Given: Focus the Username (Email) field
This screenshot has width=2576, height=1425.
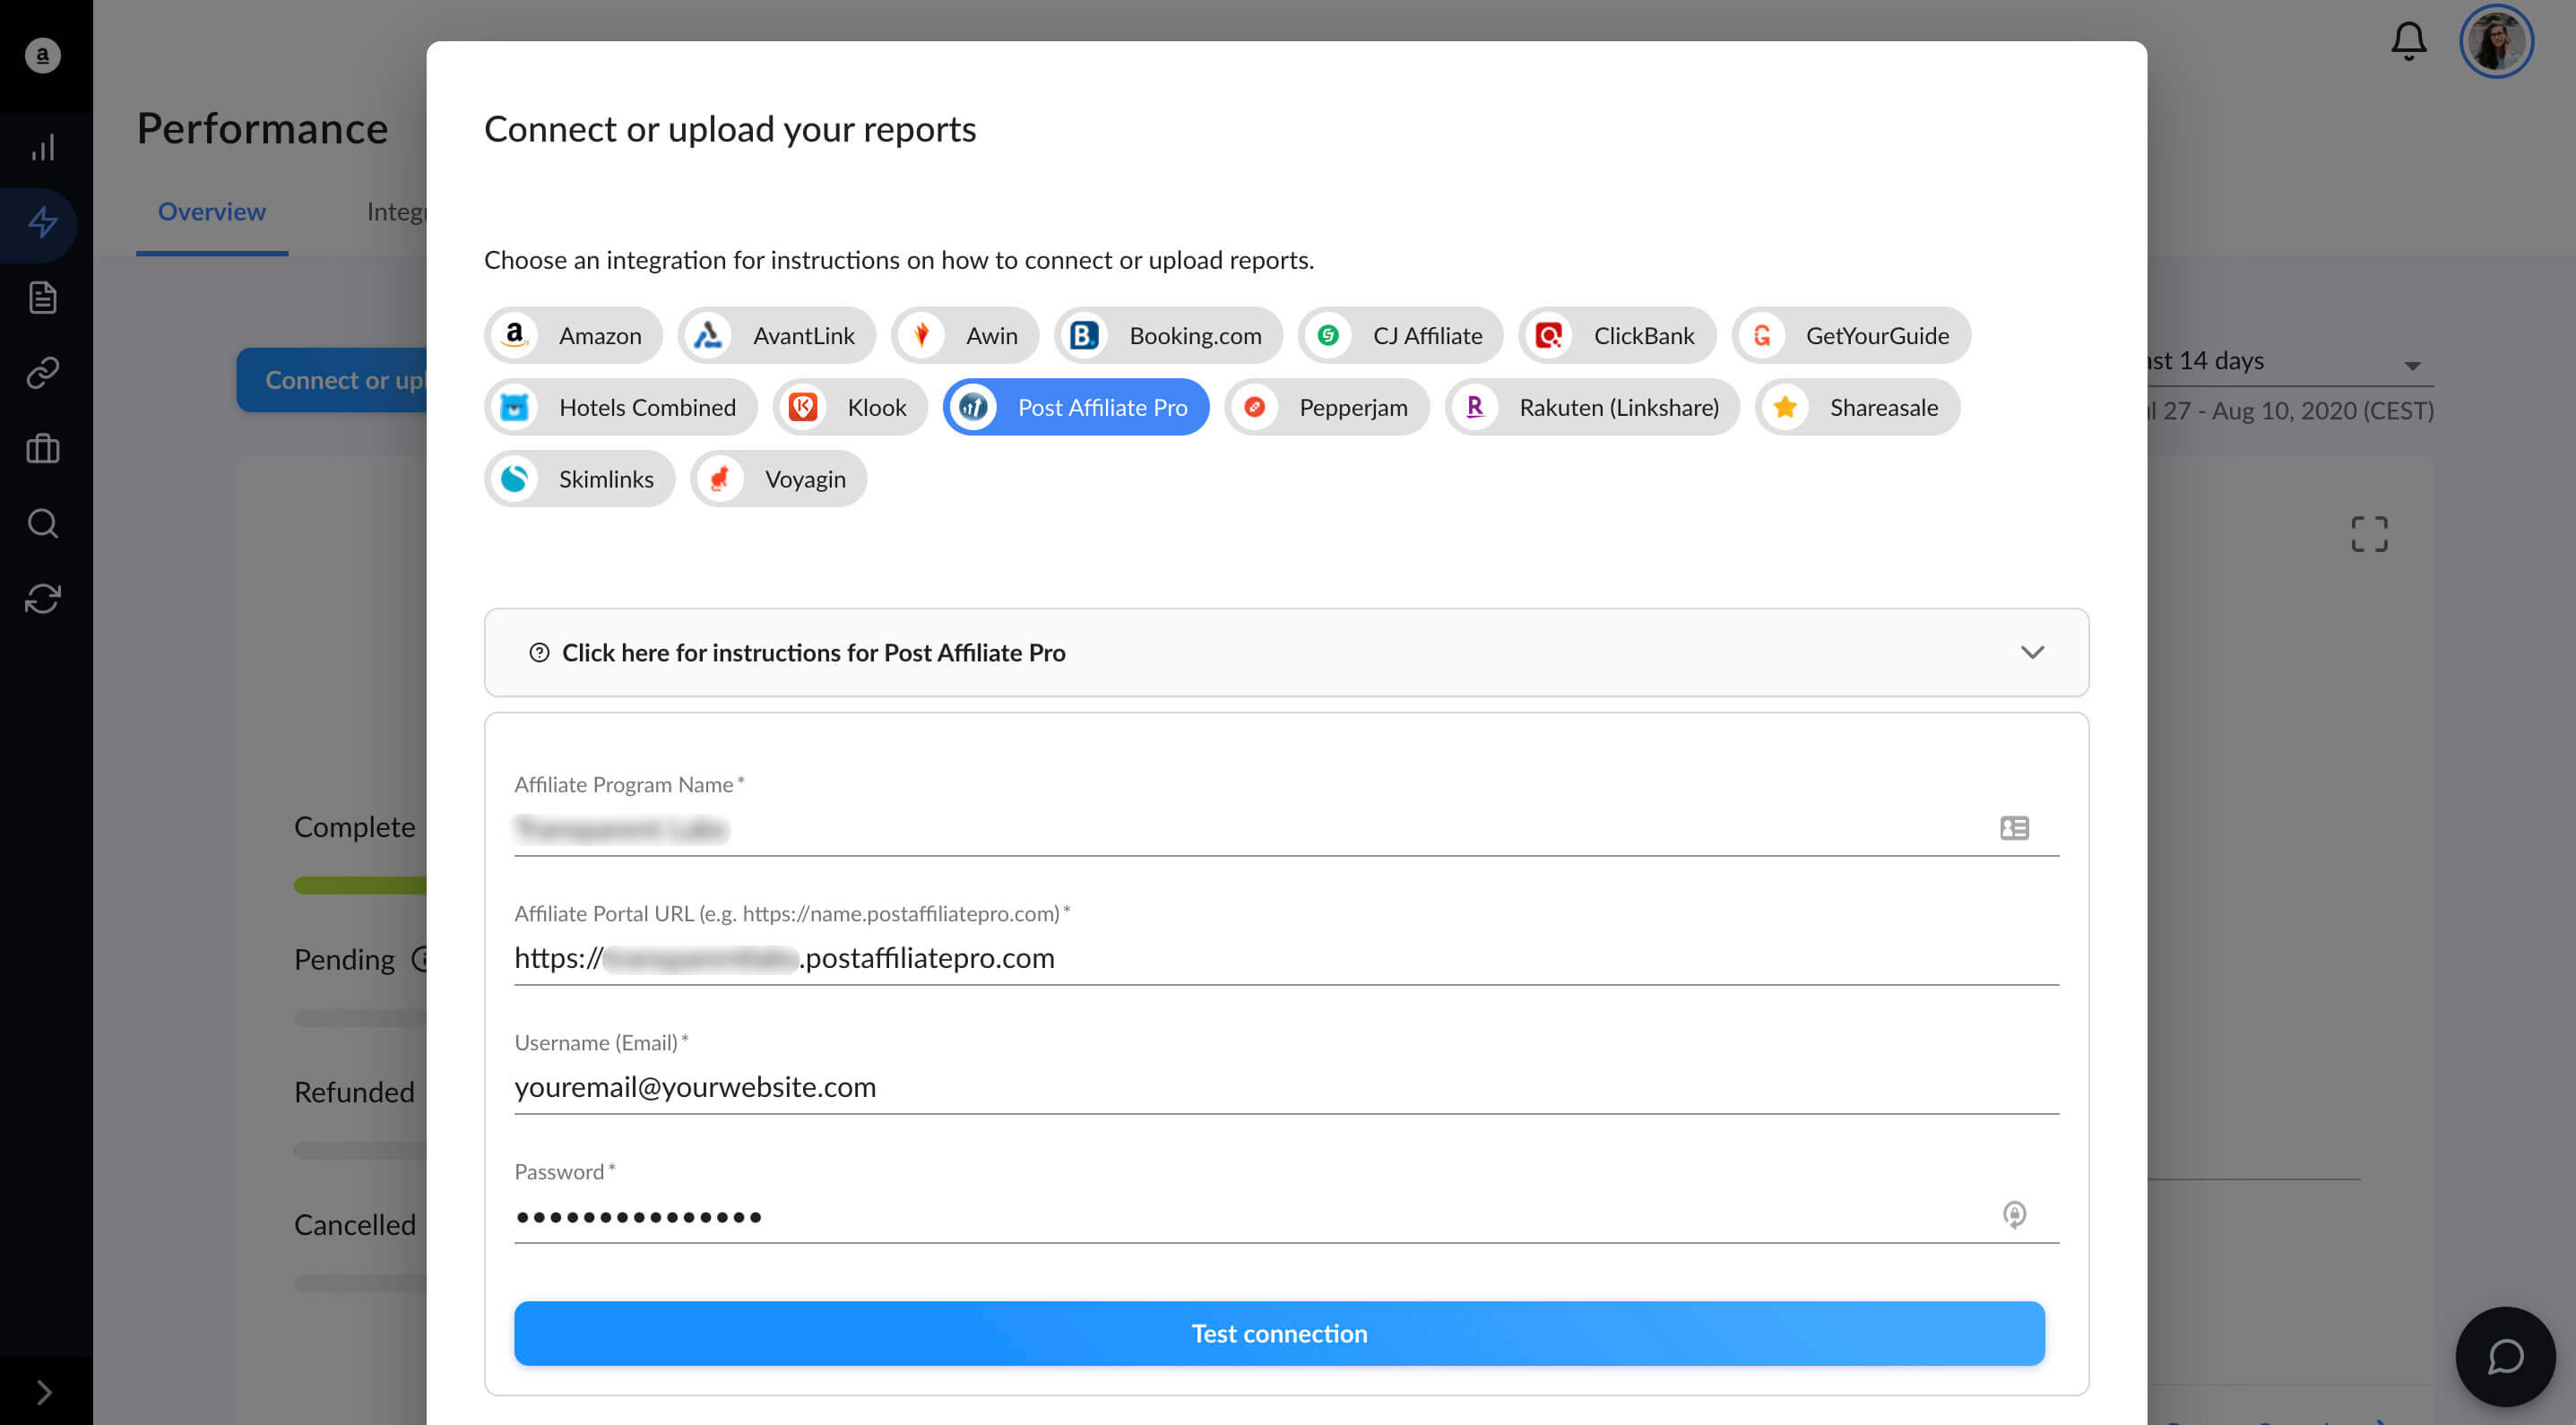Looking at the screenshot, I should (1286, 1087).
